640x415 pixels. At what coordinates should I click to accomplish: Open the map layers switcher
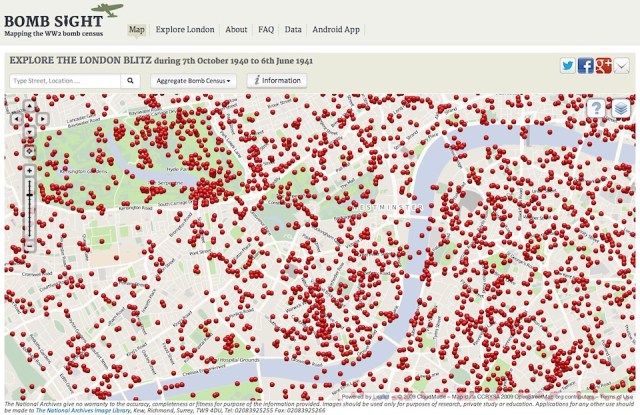621,109
